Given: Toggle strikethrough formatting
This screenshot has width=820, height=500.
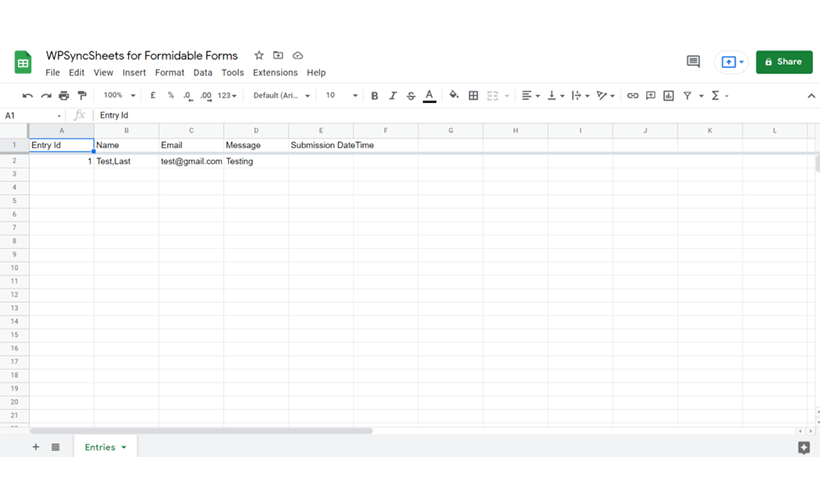Looking at the screenshot, I should pyautogui.click(x=411, y=96).
